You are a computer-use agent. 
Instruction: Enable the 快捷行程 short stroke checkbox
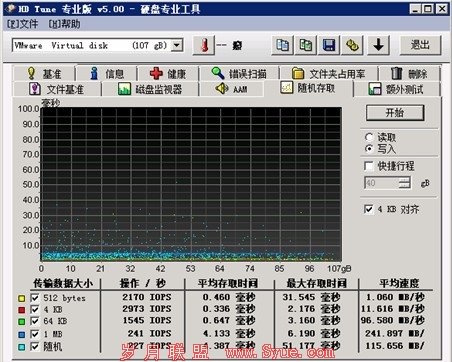click(369, 166)
